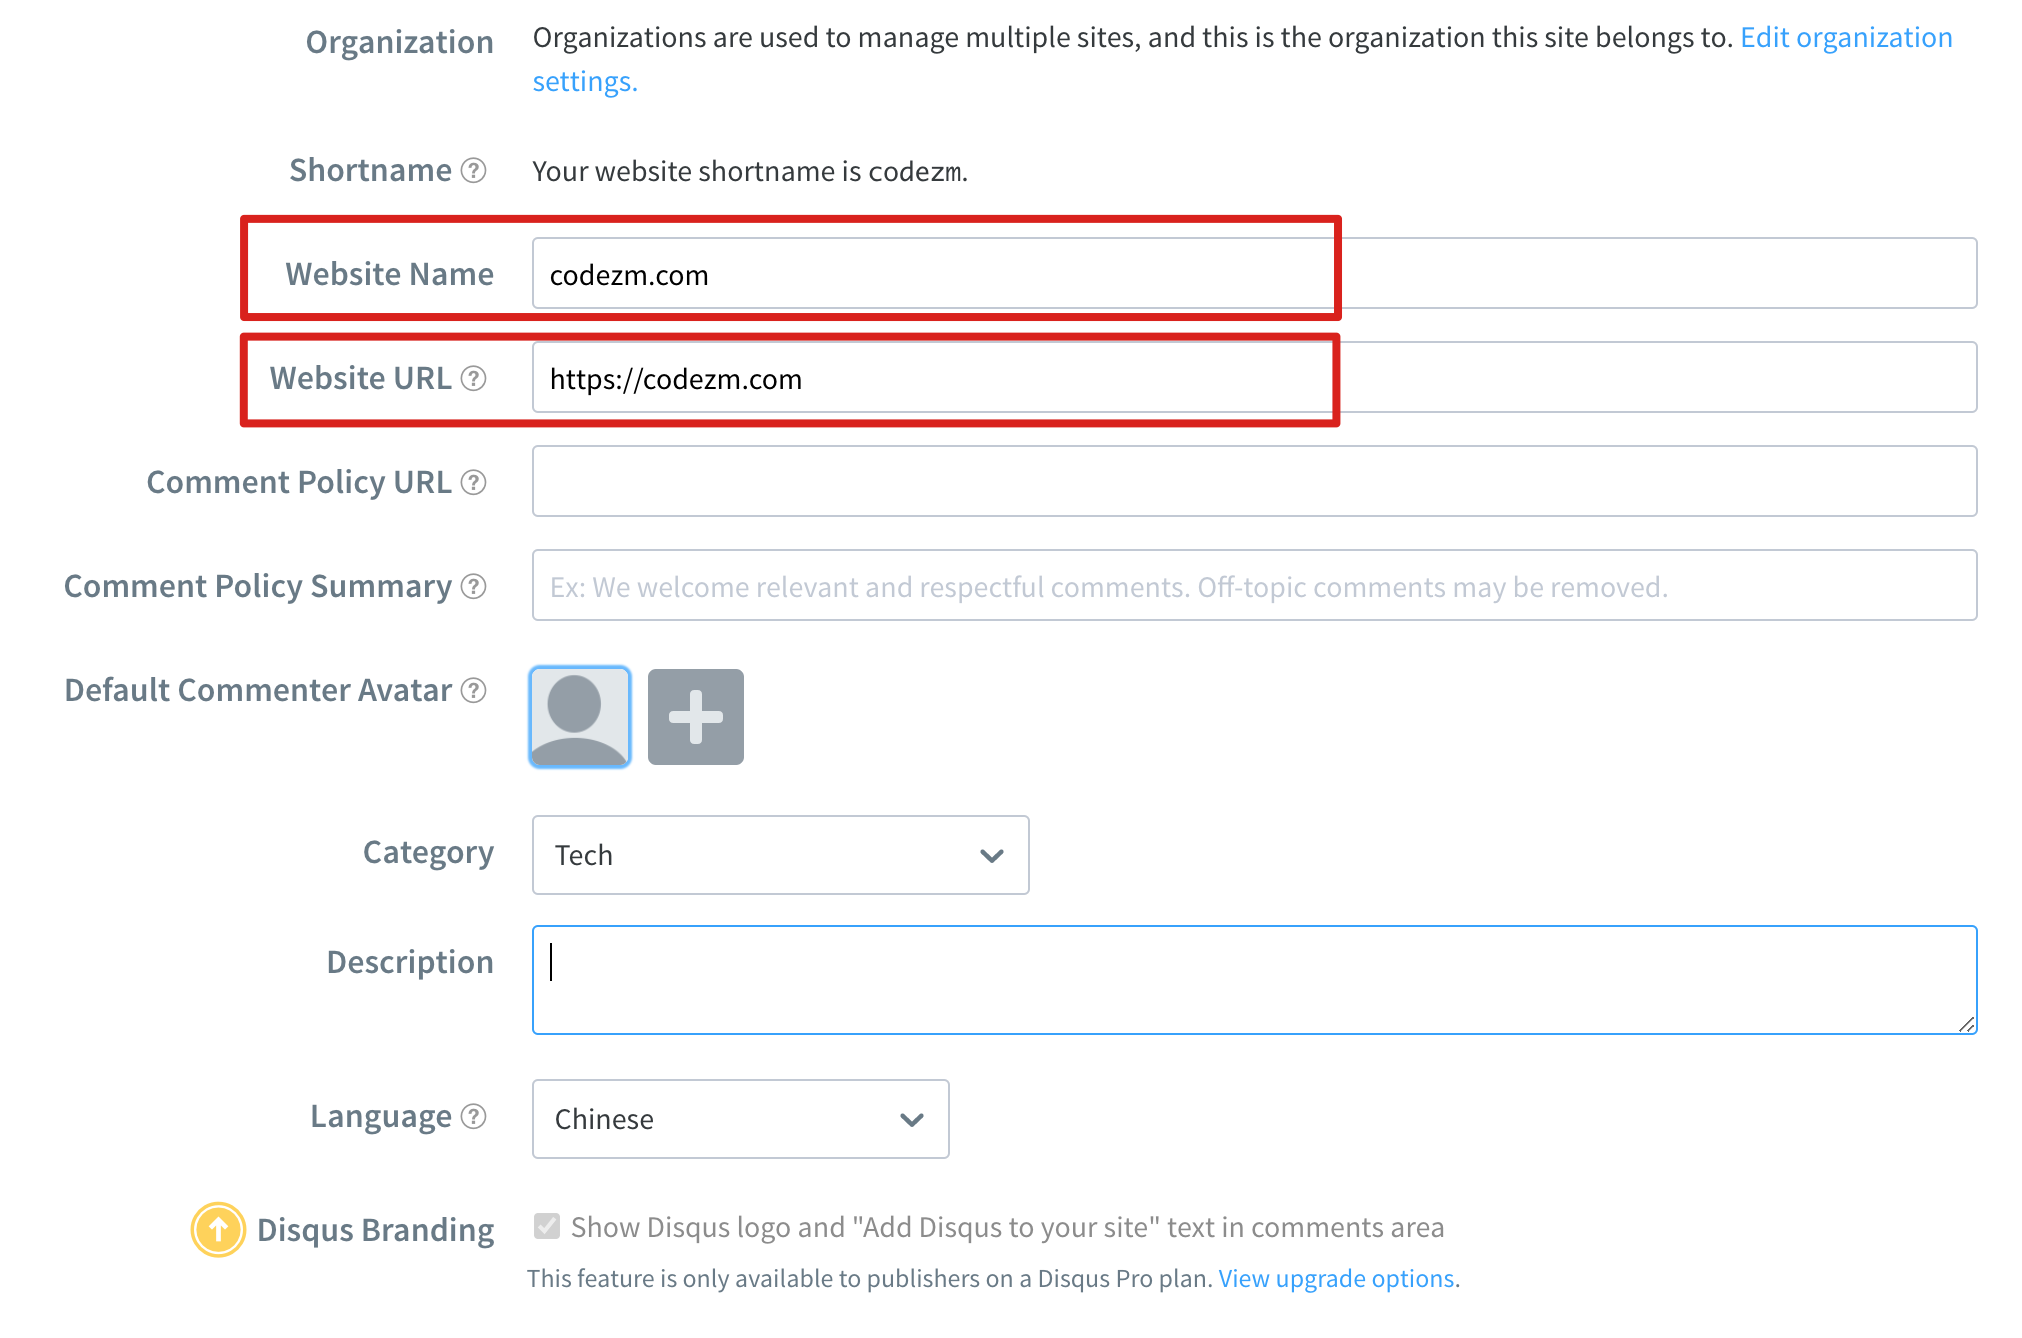
Task: Open the Edit organization settings link
Action: click(x=1845, y=38)
